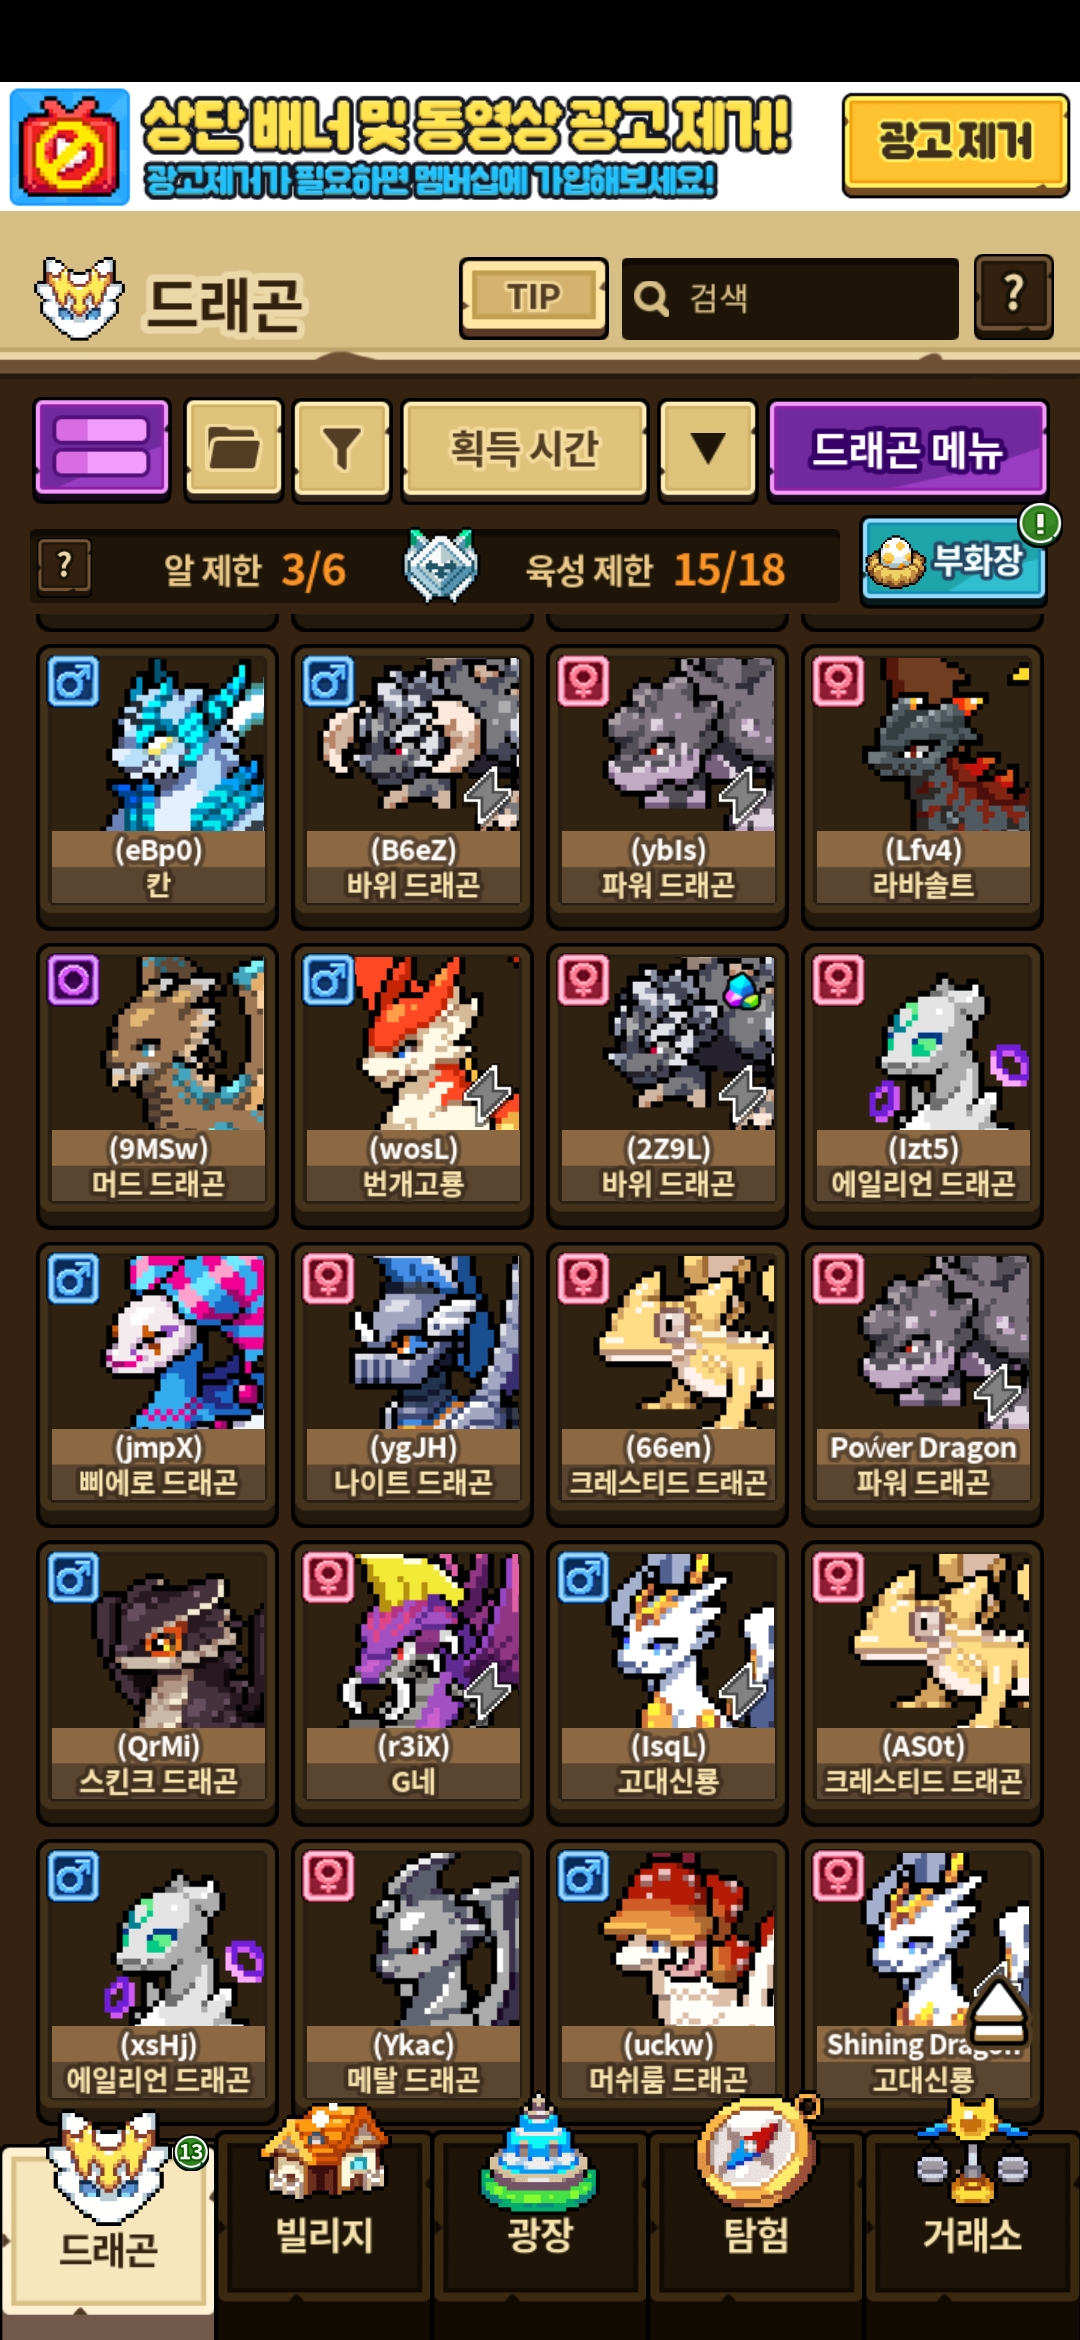Click the question mark next to 알 제한
This screenshot has width=1080, height=2340.
[64, 566]
